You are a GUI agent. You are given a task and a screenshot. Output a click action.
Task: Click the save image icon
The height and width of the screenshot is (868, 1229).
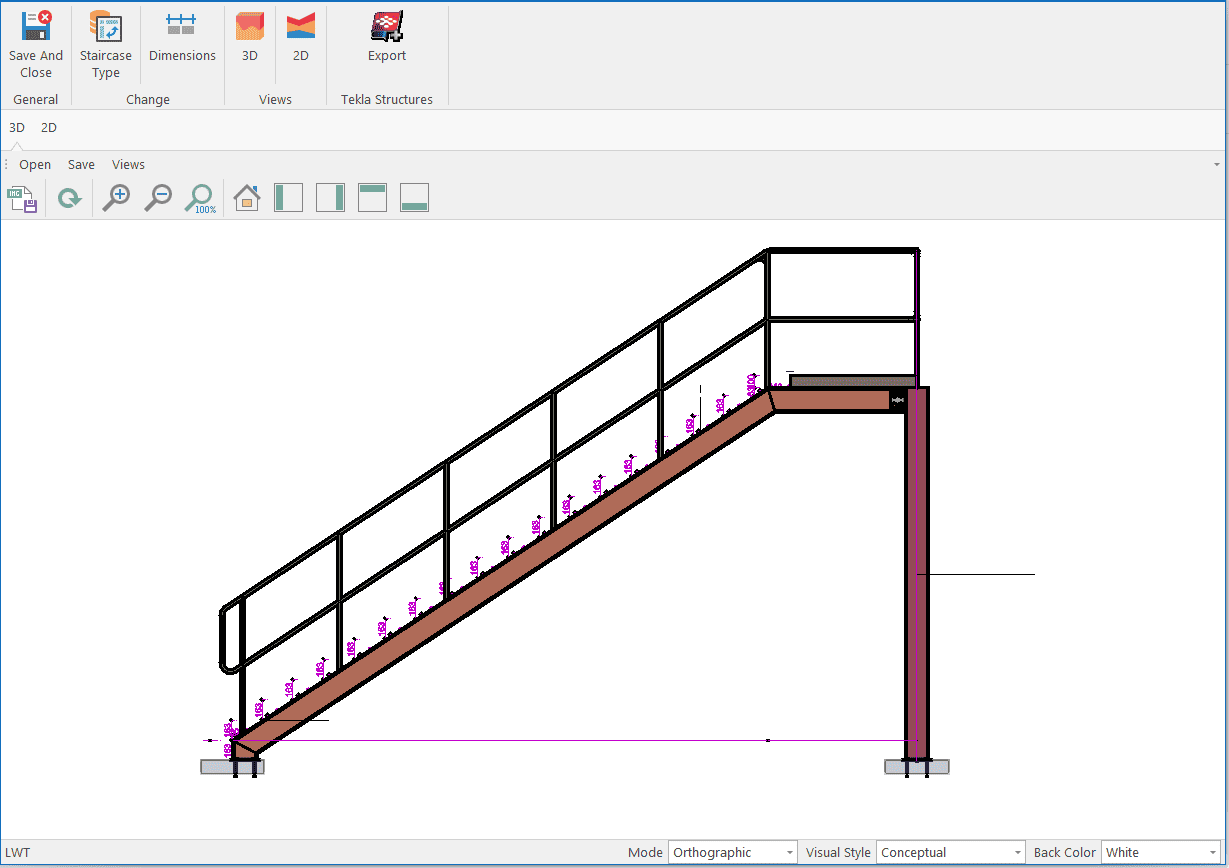click(22, 199)
